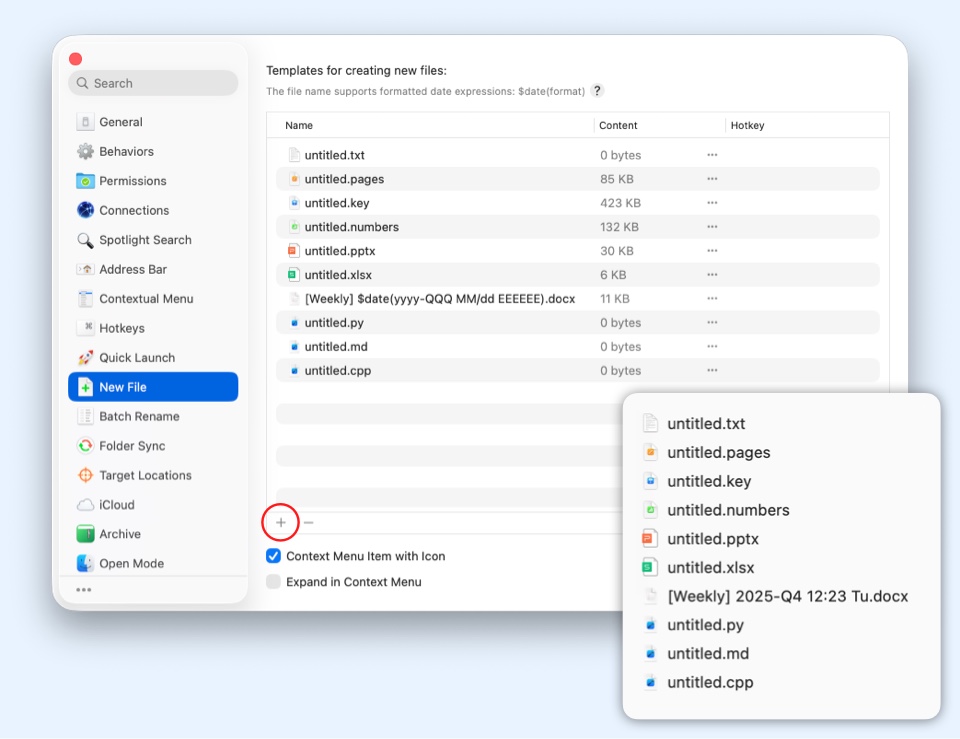Open the Archive section icon
This screenshot has width=960, height=739.
[87, 534]
